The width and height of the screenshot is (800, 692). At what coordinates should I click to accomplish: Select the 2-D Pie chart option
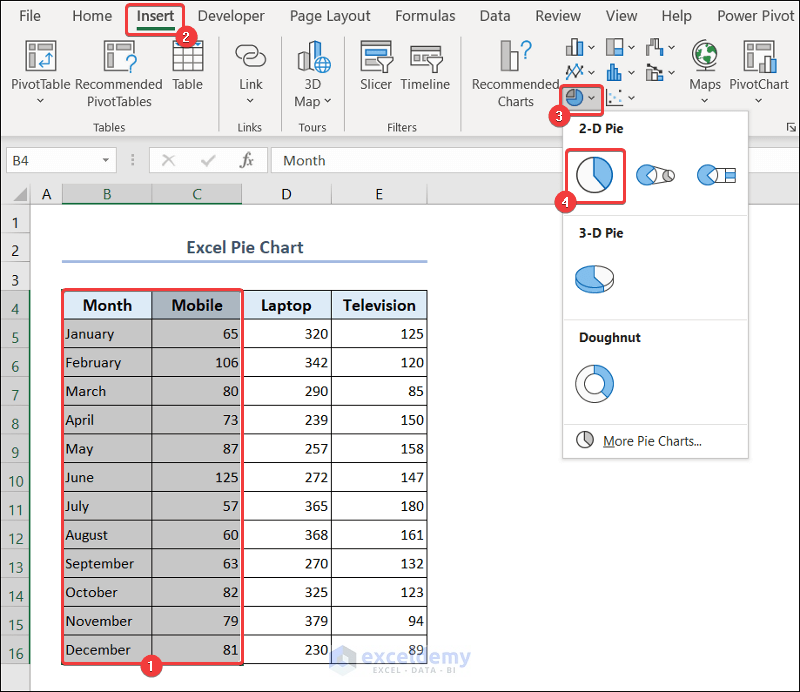coord(595,174)
